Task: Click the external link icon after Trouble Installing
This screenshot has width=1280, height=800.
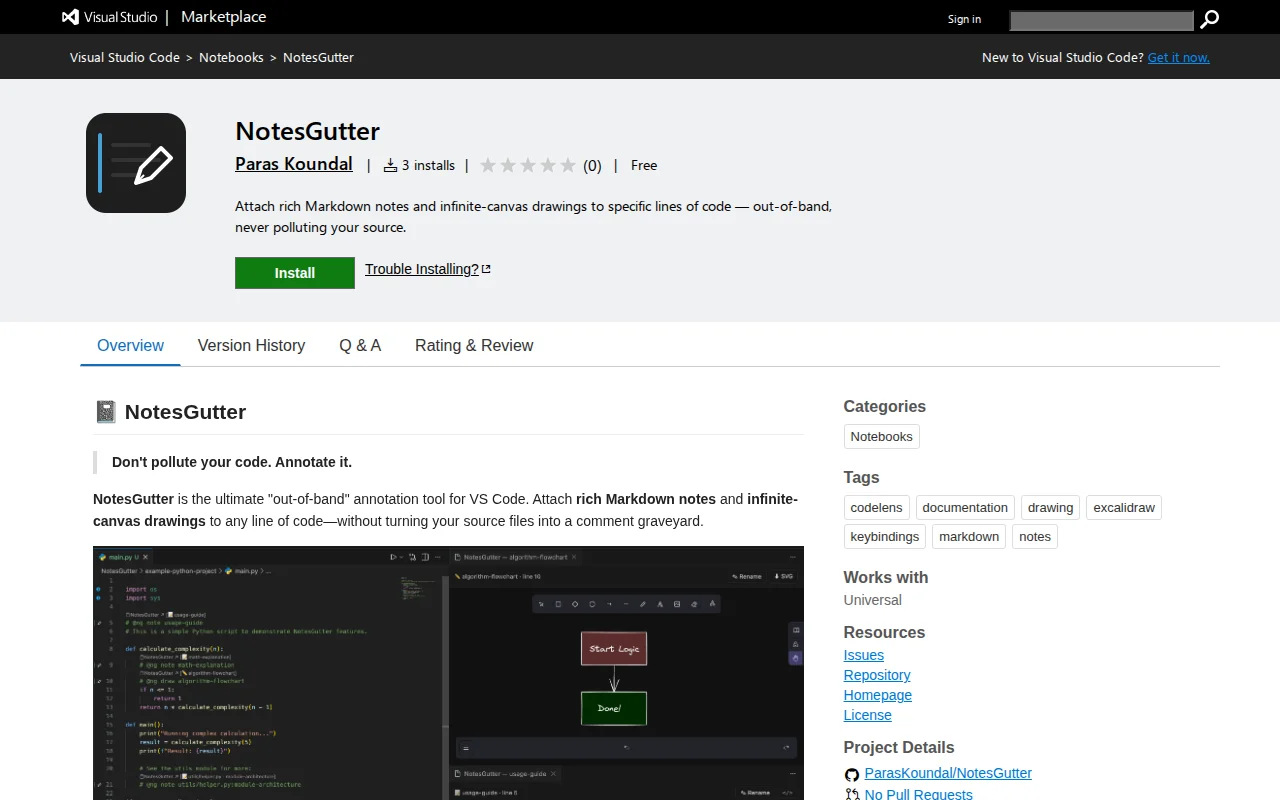Action: pos(486,269)
